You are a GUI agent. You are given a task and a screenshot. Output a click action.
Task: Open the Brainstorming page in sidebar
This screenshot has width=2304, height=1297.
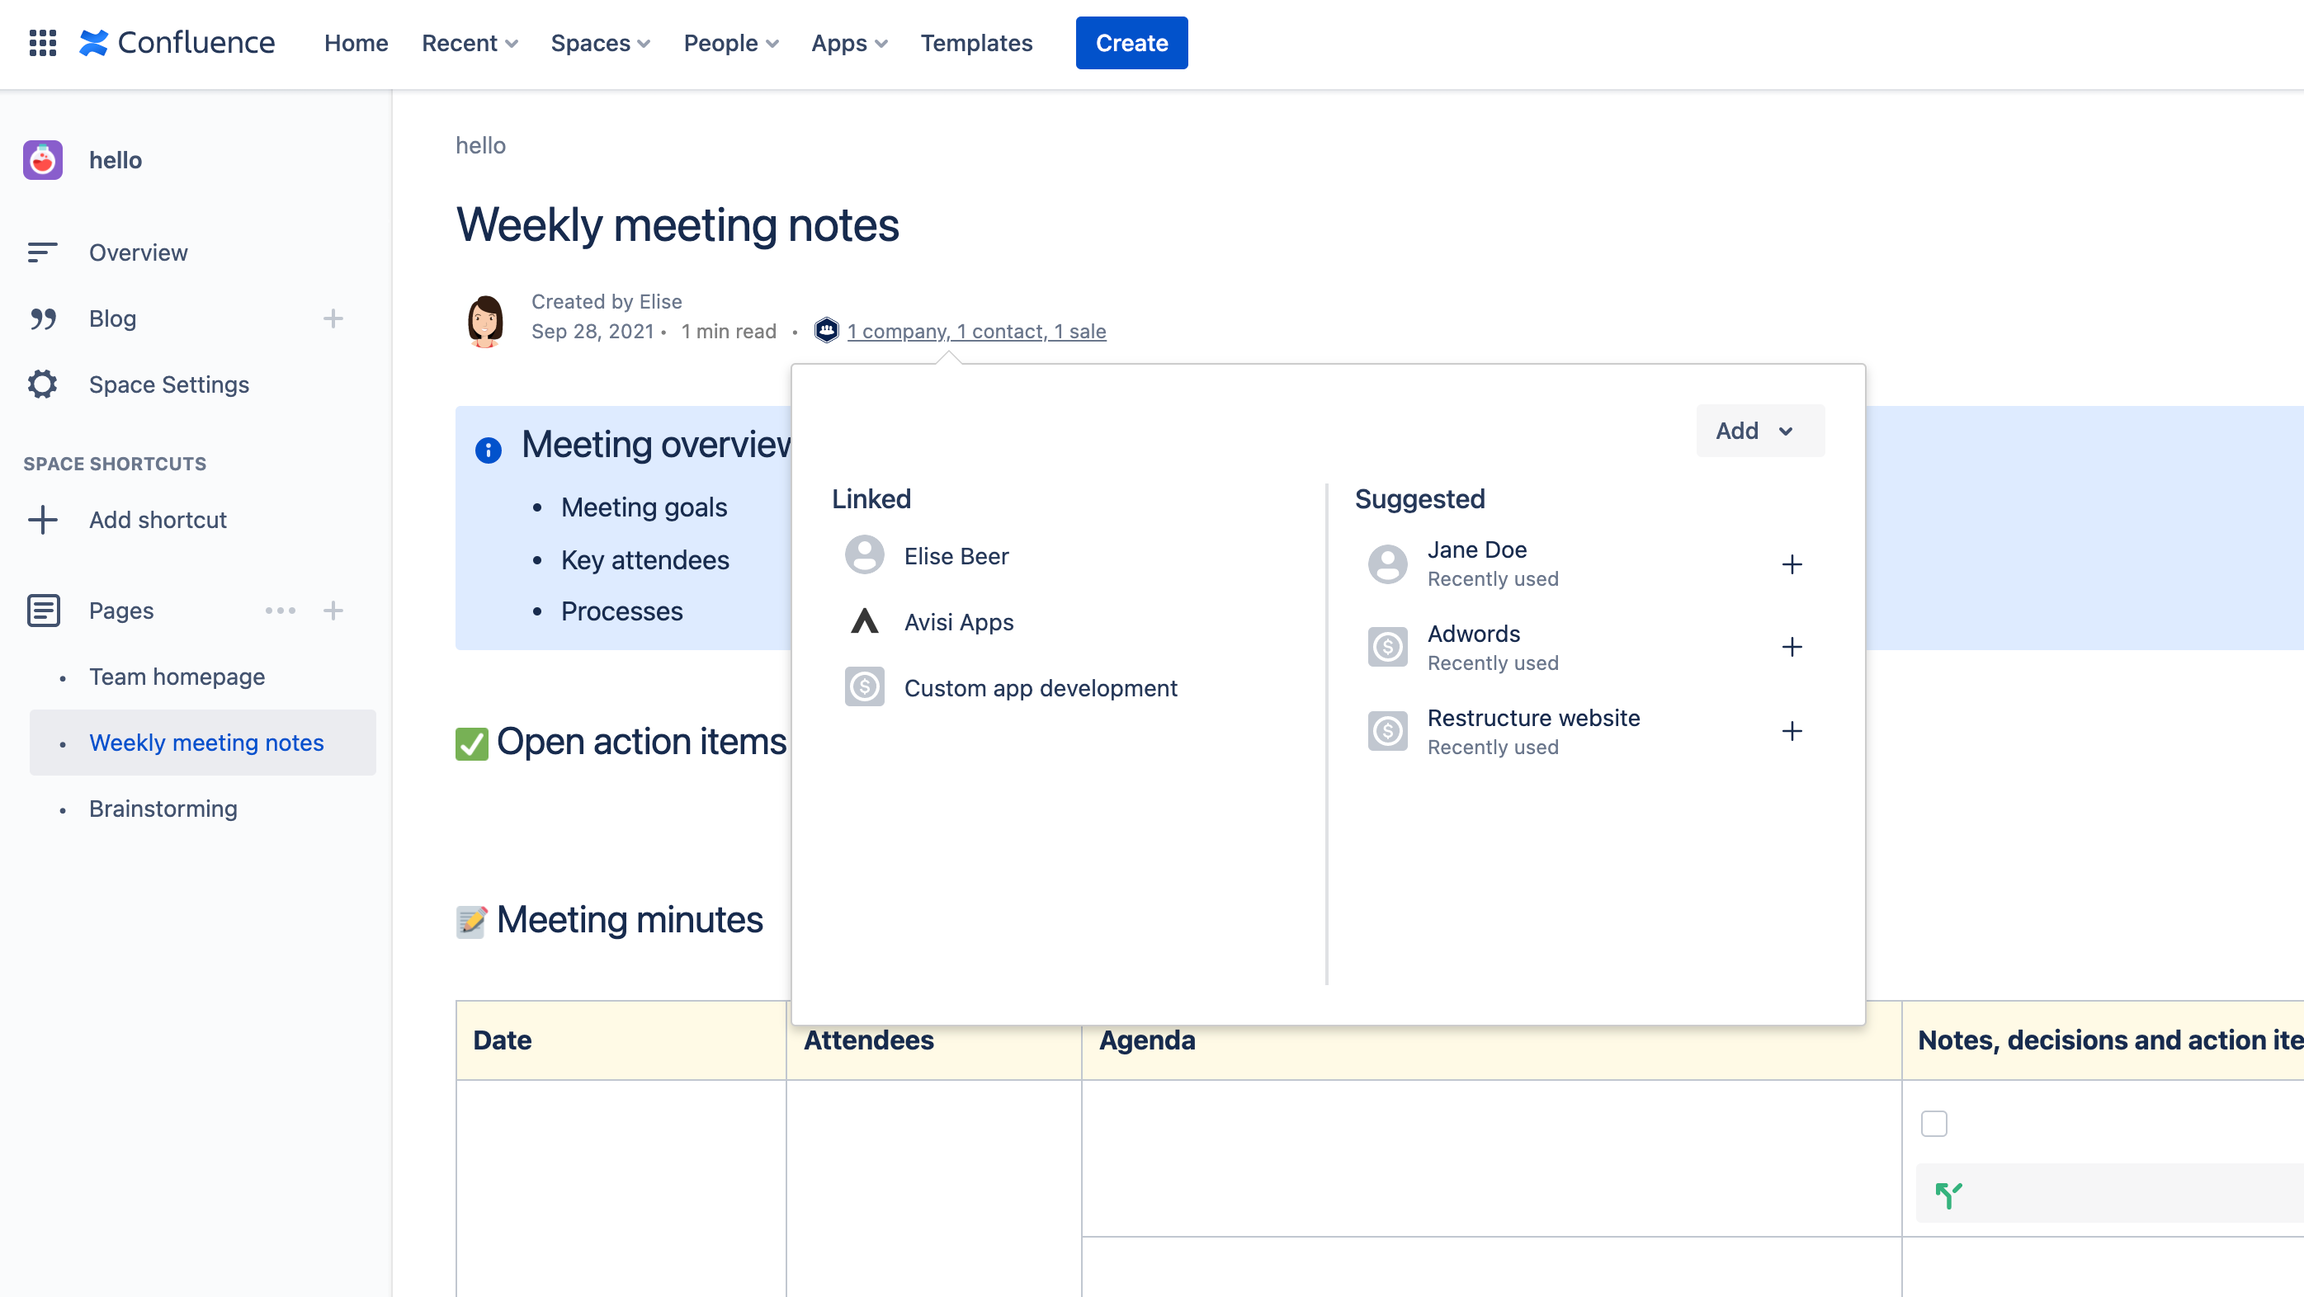(163, 809)
